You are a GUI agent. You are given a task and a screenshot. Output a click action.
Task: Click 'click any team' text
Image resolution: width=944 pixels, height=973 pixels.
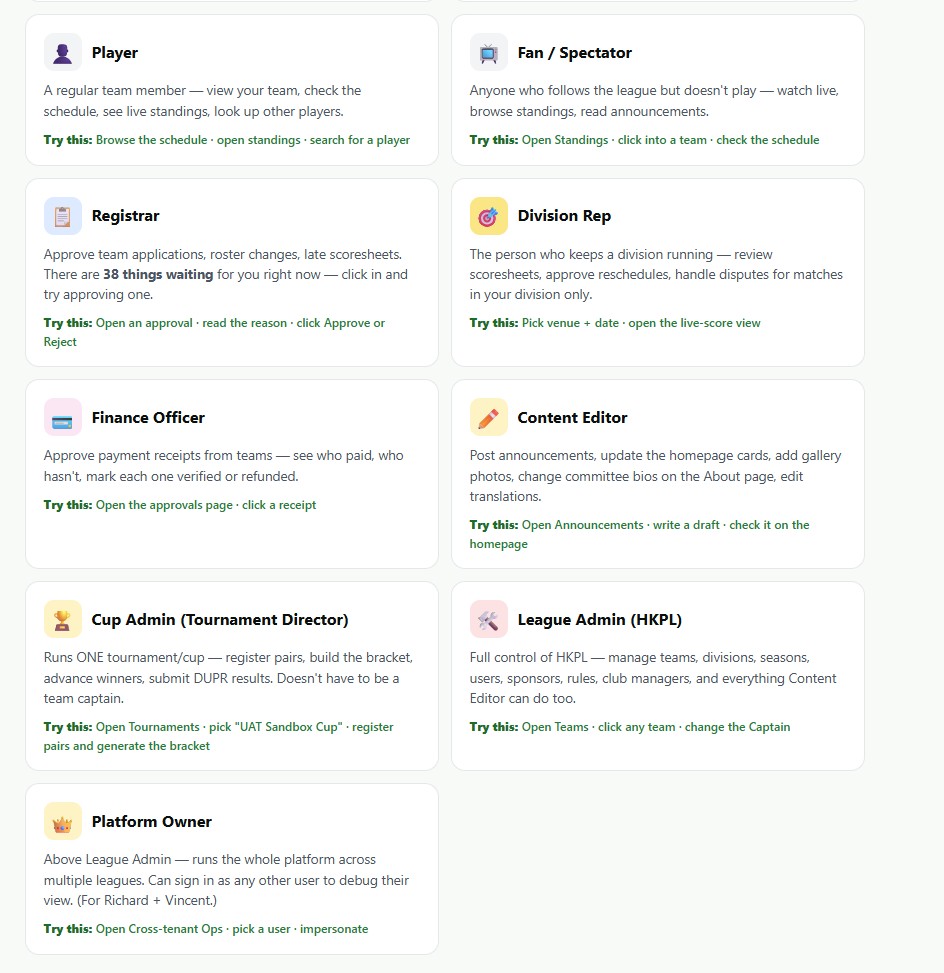tap(637, 727)
